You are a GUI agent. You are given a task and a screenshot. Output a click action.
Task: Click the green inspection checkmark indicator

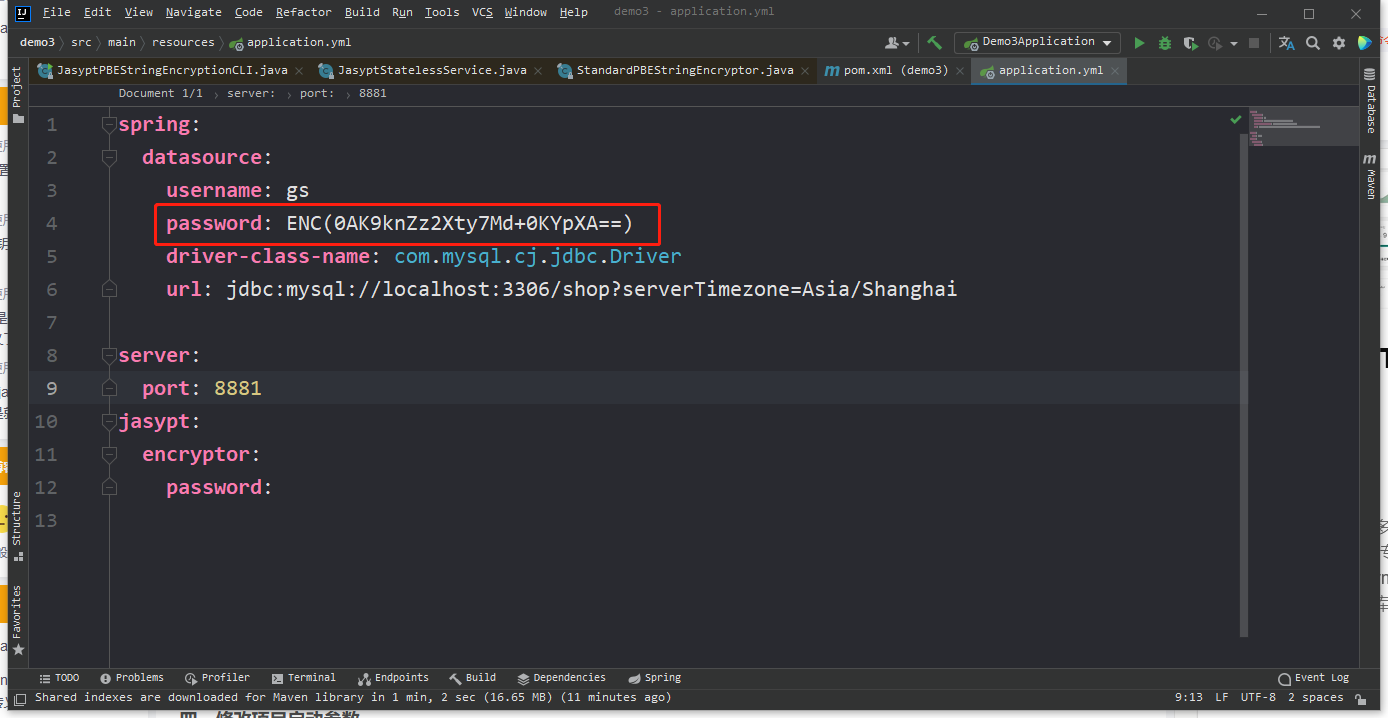1236,119
